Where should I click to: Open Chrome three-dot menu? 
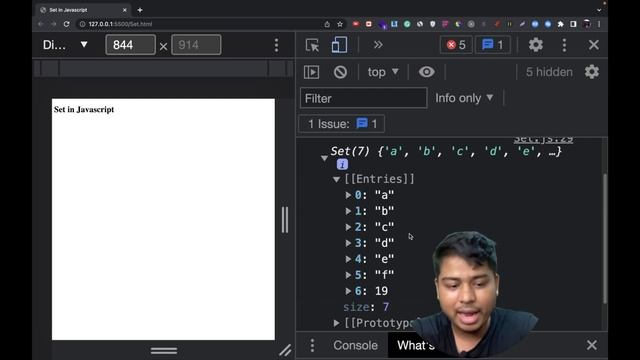(599, 24)
